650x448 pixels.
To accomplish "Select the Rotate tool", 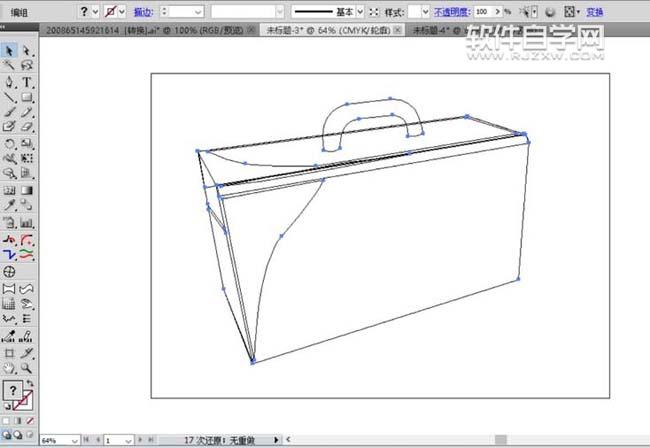I will tap(9, 144).
